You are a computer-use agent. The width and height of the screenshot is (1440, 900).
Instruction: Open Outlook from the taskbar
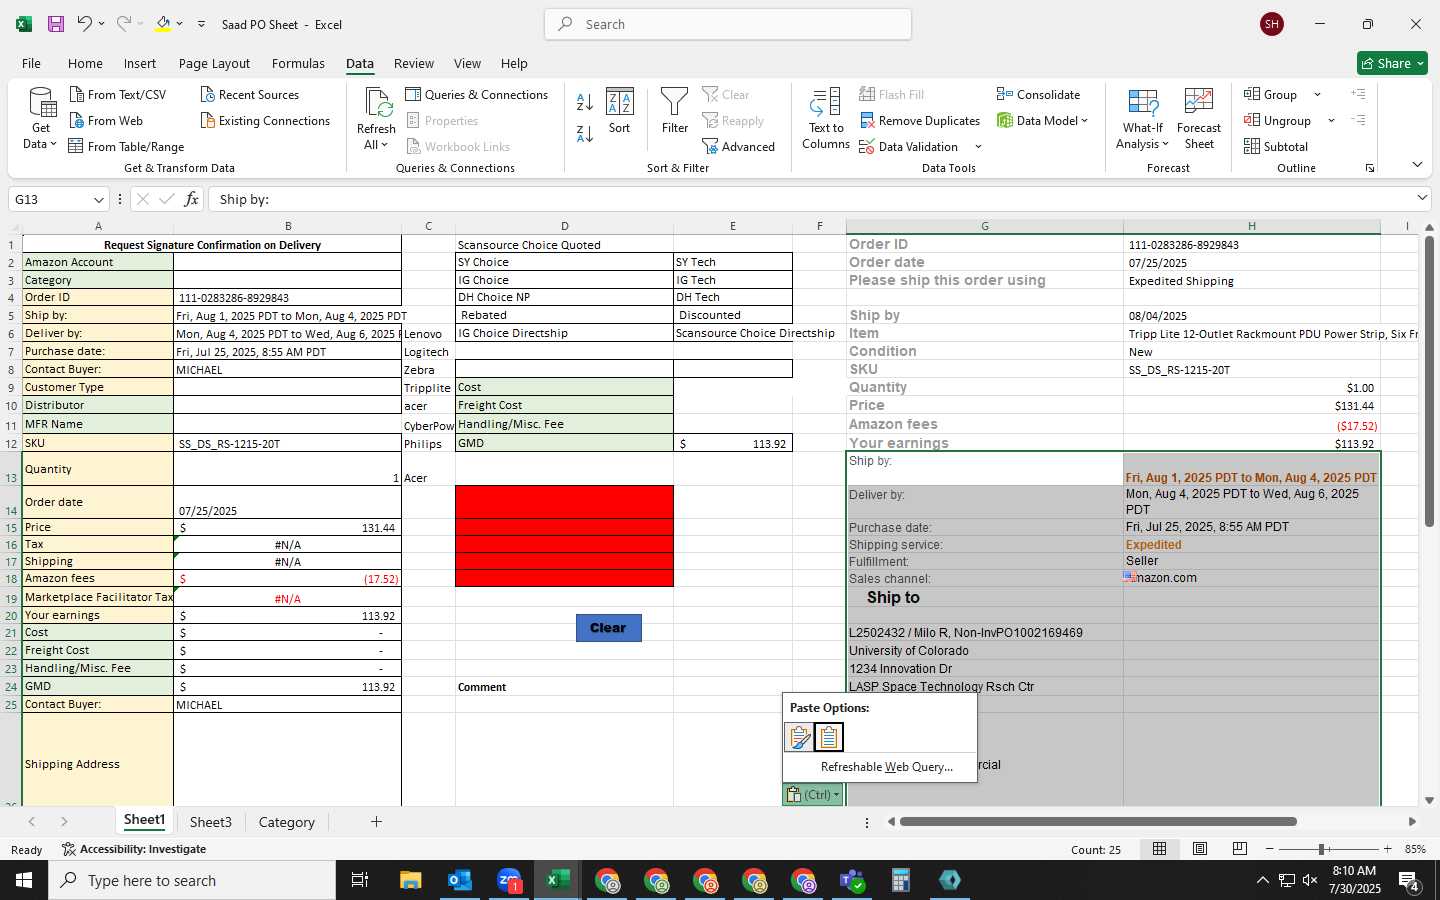460,880
